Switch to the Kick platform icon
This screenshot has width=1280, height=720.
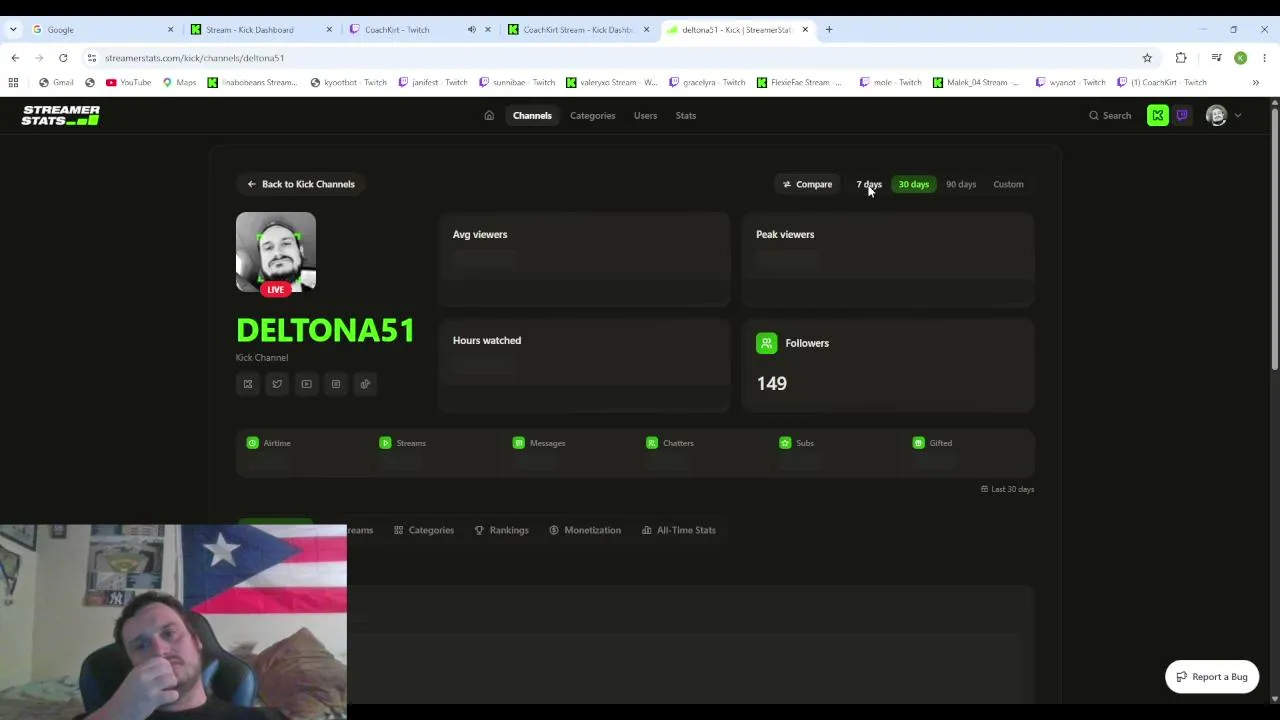coord(1158,116)
